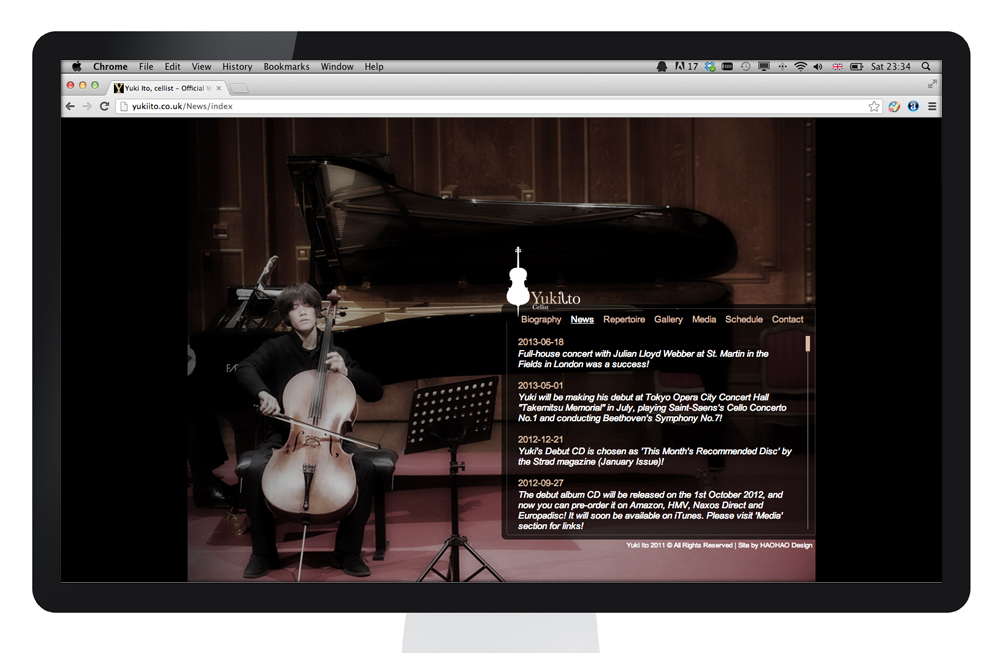Open the volume control icon
Screen dimensions: 1000x653
[x=818, y=66]
